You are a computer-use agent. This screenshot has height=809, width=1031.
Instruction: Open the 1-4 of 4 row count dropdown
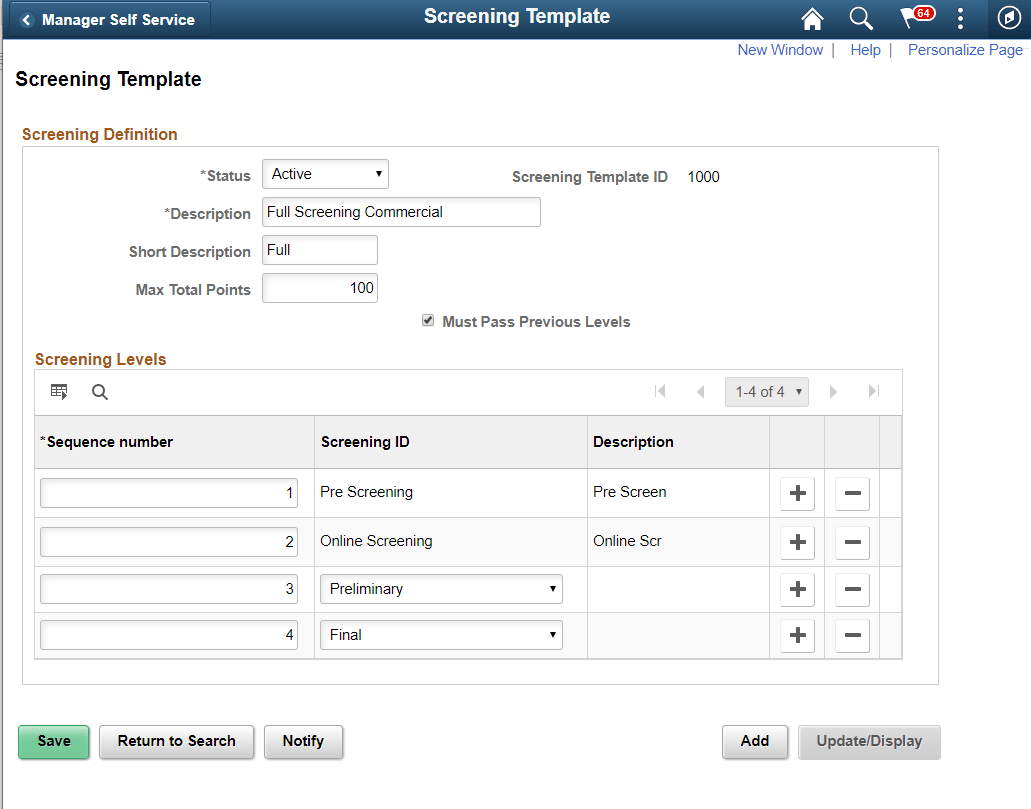tap(767, 391)
